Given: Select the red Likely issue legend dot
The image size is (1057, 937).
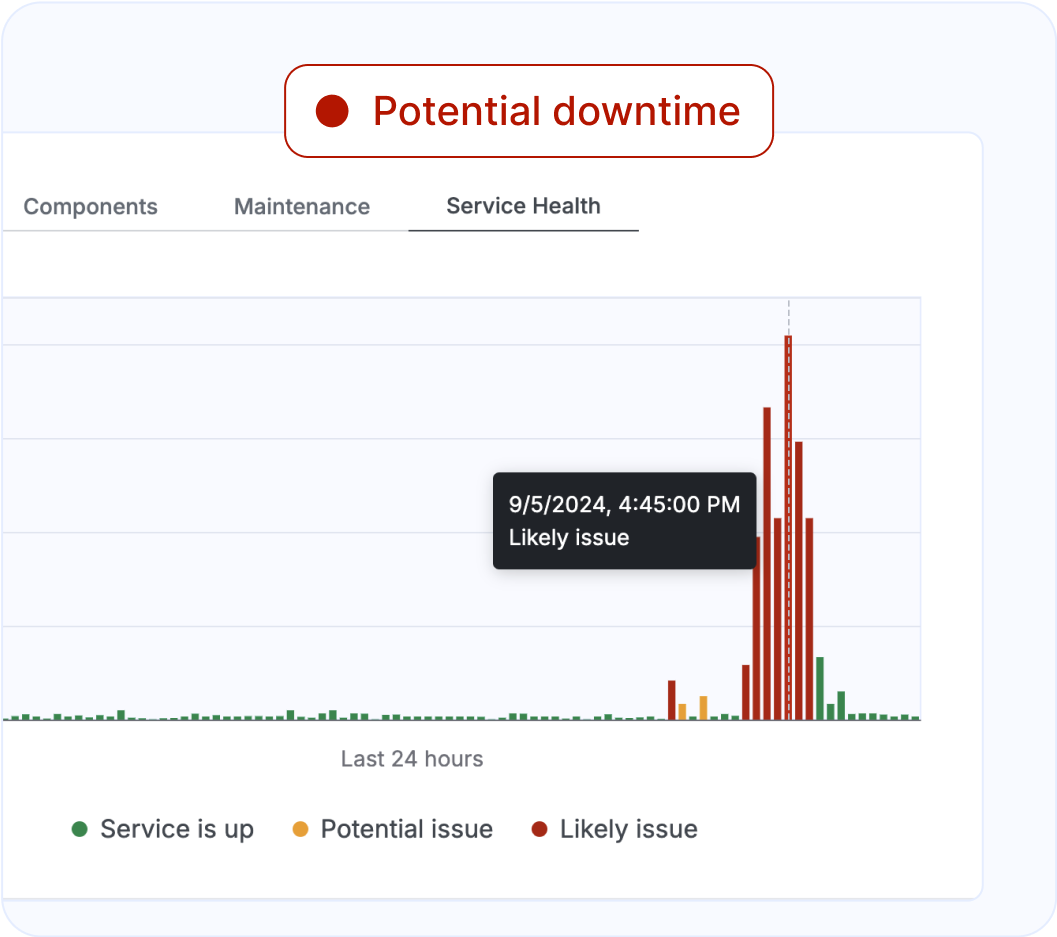Looking at the screenshot, I should [x=540, y=830].
